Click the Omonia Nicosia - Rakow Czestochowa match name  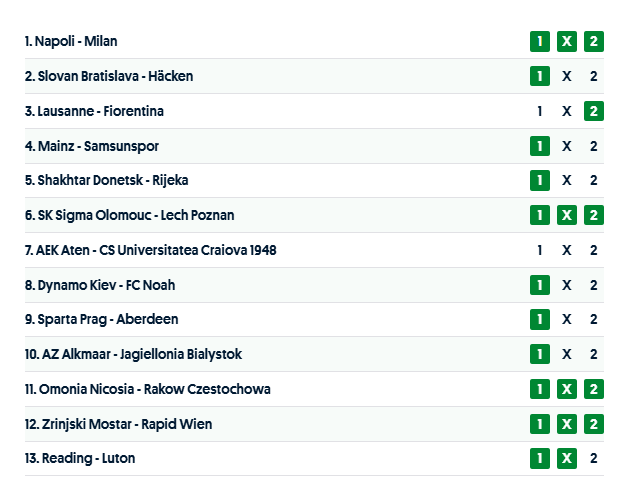(148, 389)
